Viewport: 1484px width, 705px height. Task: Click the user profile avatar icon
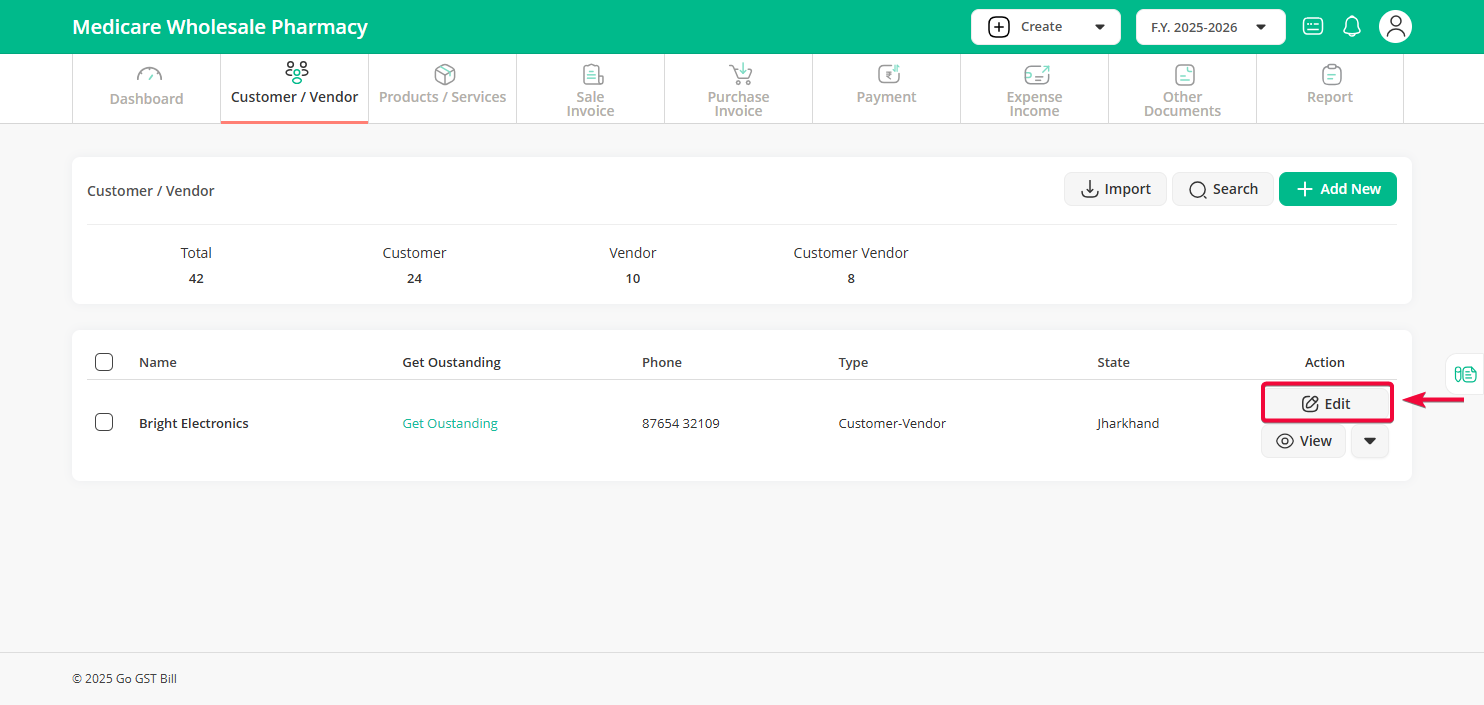point(1395,27)
